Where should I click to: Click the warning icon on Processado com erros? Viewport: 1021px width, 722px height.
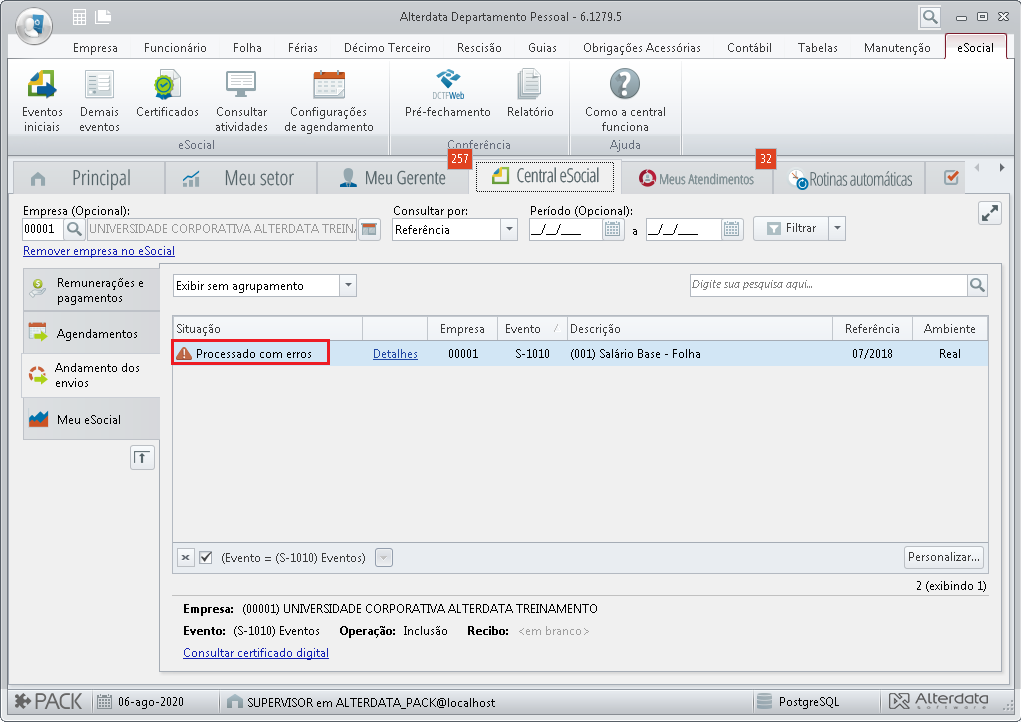[184, 354]
